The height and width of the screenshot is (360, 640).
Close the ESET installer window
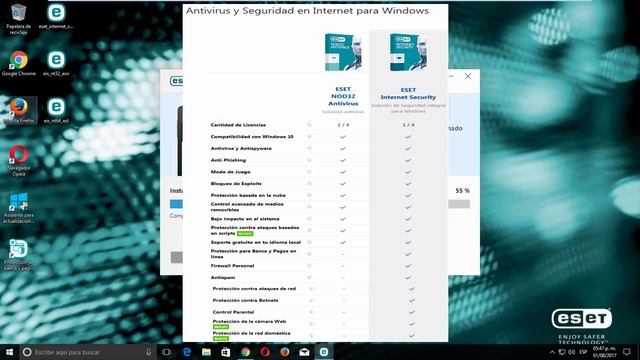[468, 76]
